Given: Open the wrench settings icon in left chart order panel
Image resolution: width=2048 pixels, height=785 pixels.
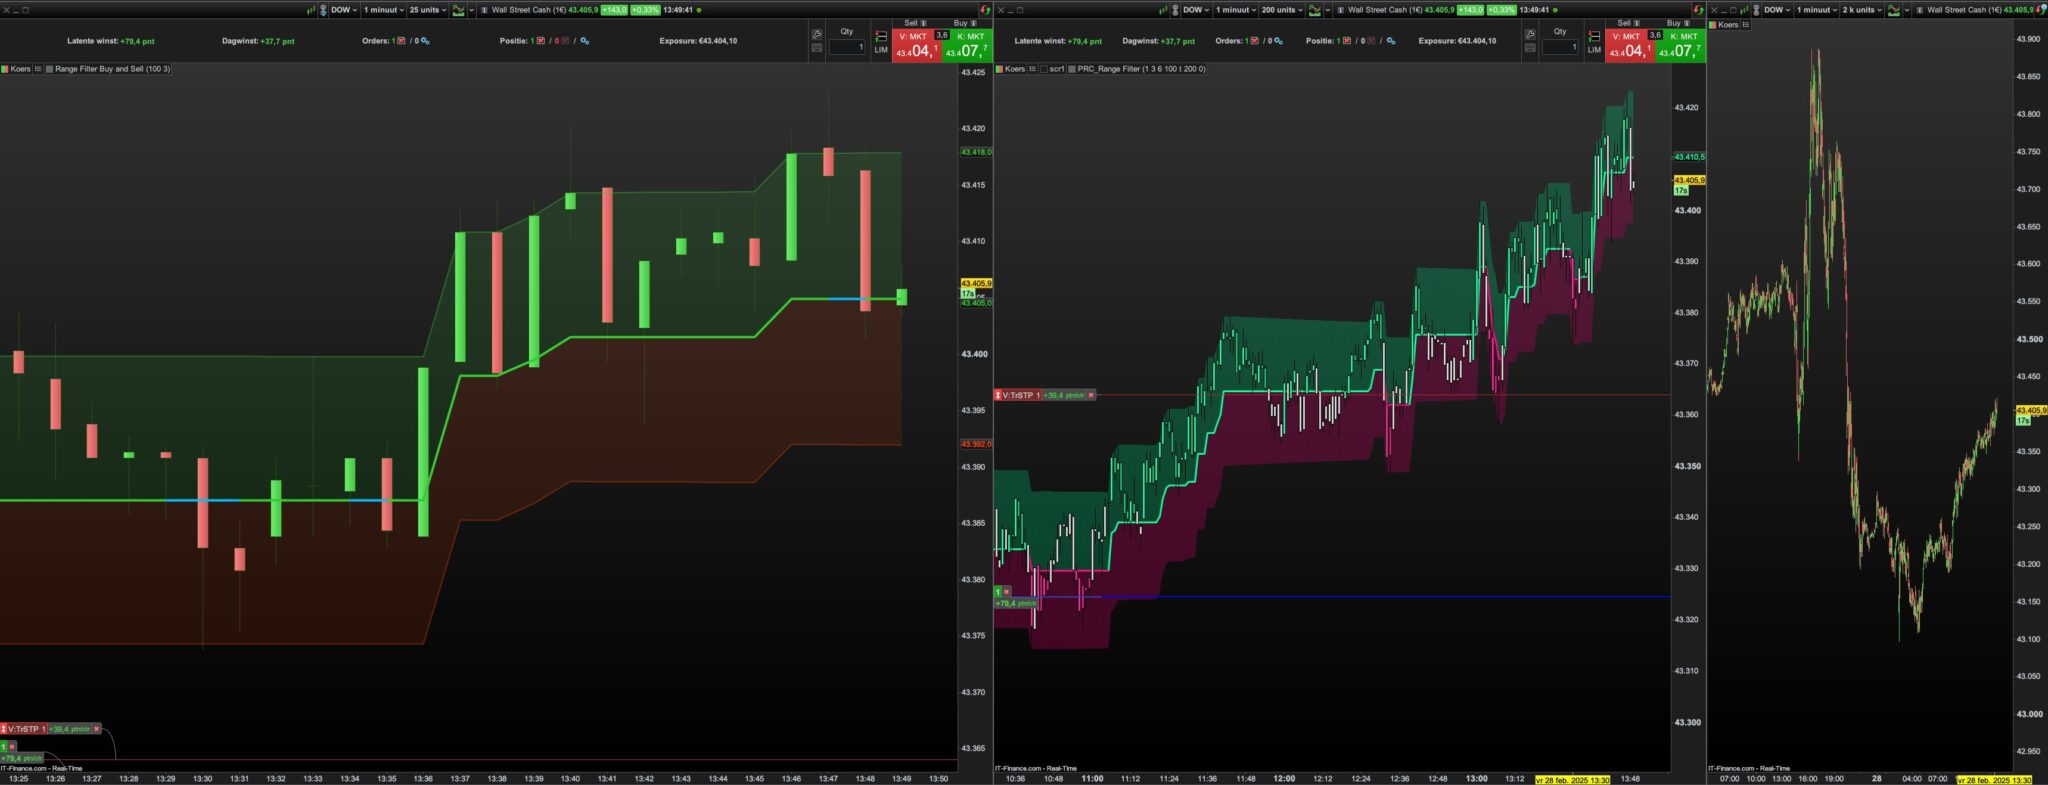Looking at the screenshot, I should pyautogui.click(x=817, y=34).
